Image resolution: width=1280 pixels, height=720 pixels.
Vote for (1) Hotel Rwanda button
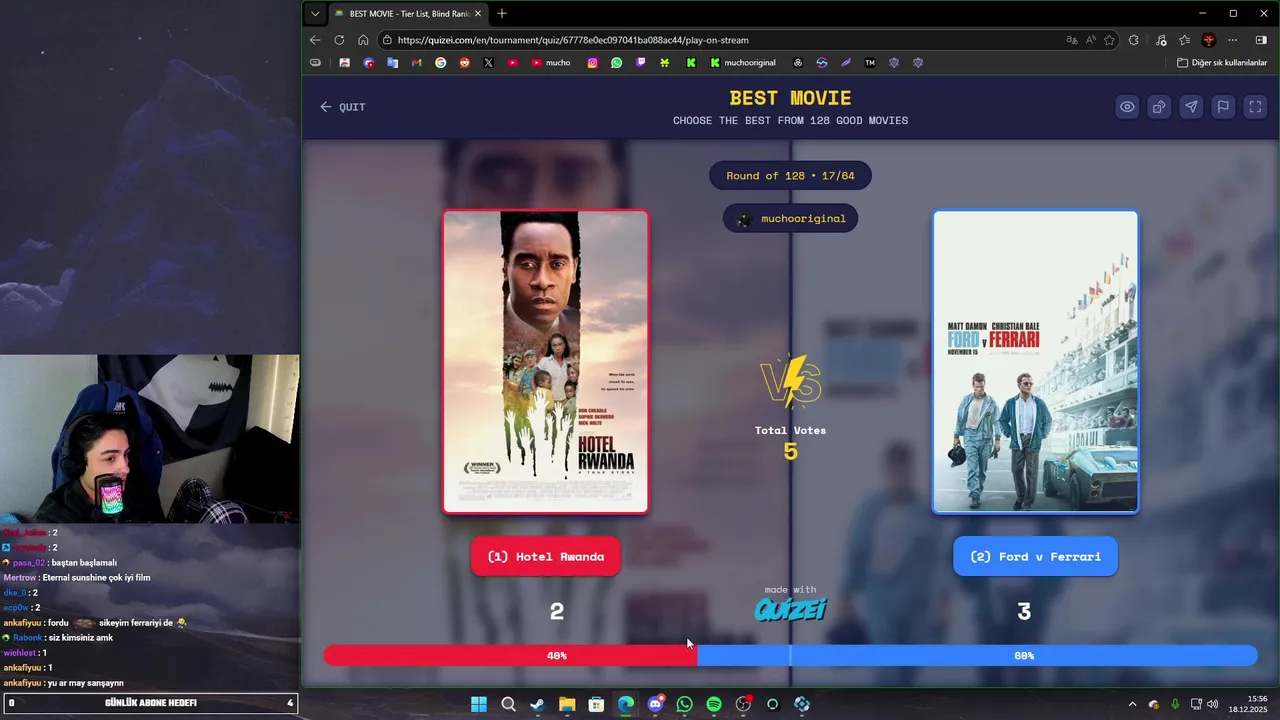[x=545, y=556]
